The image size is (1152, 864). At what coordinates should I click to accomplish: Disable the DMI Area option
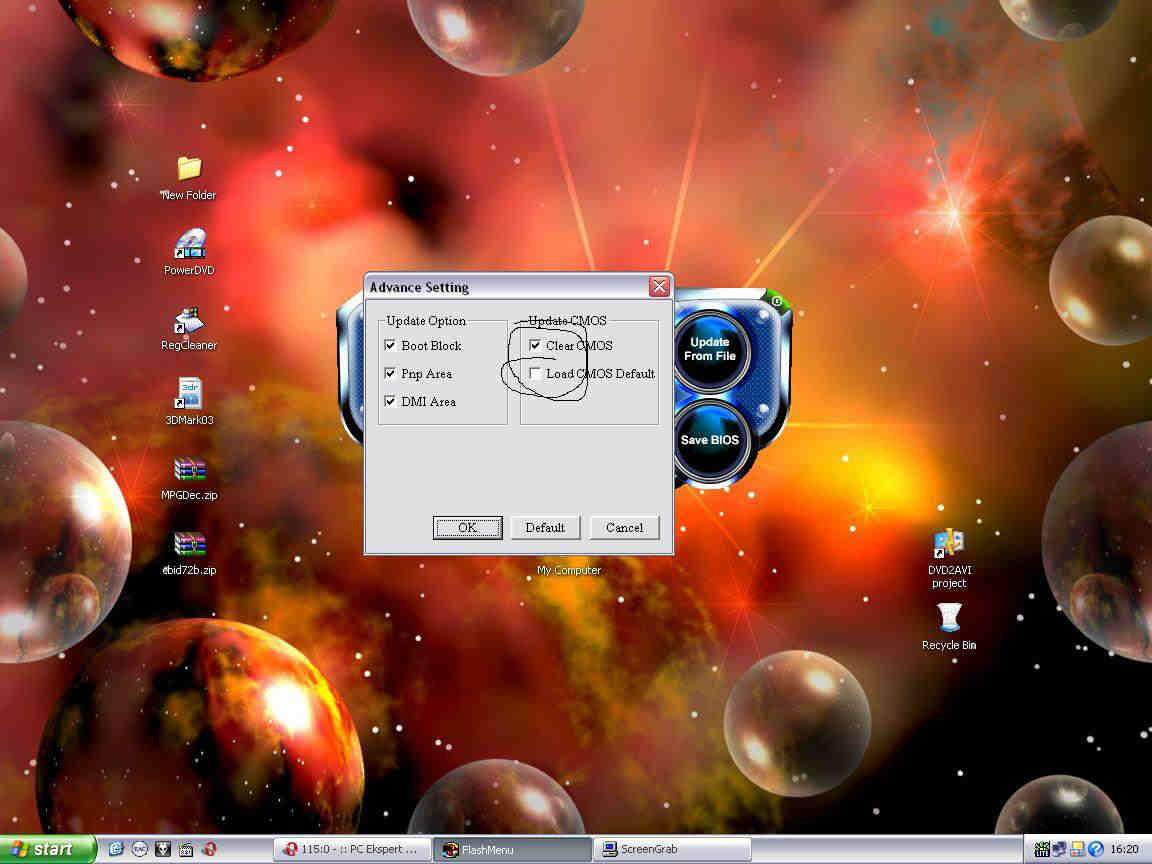coord(390,402)
